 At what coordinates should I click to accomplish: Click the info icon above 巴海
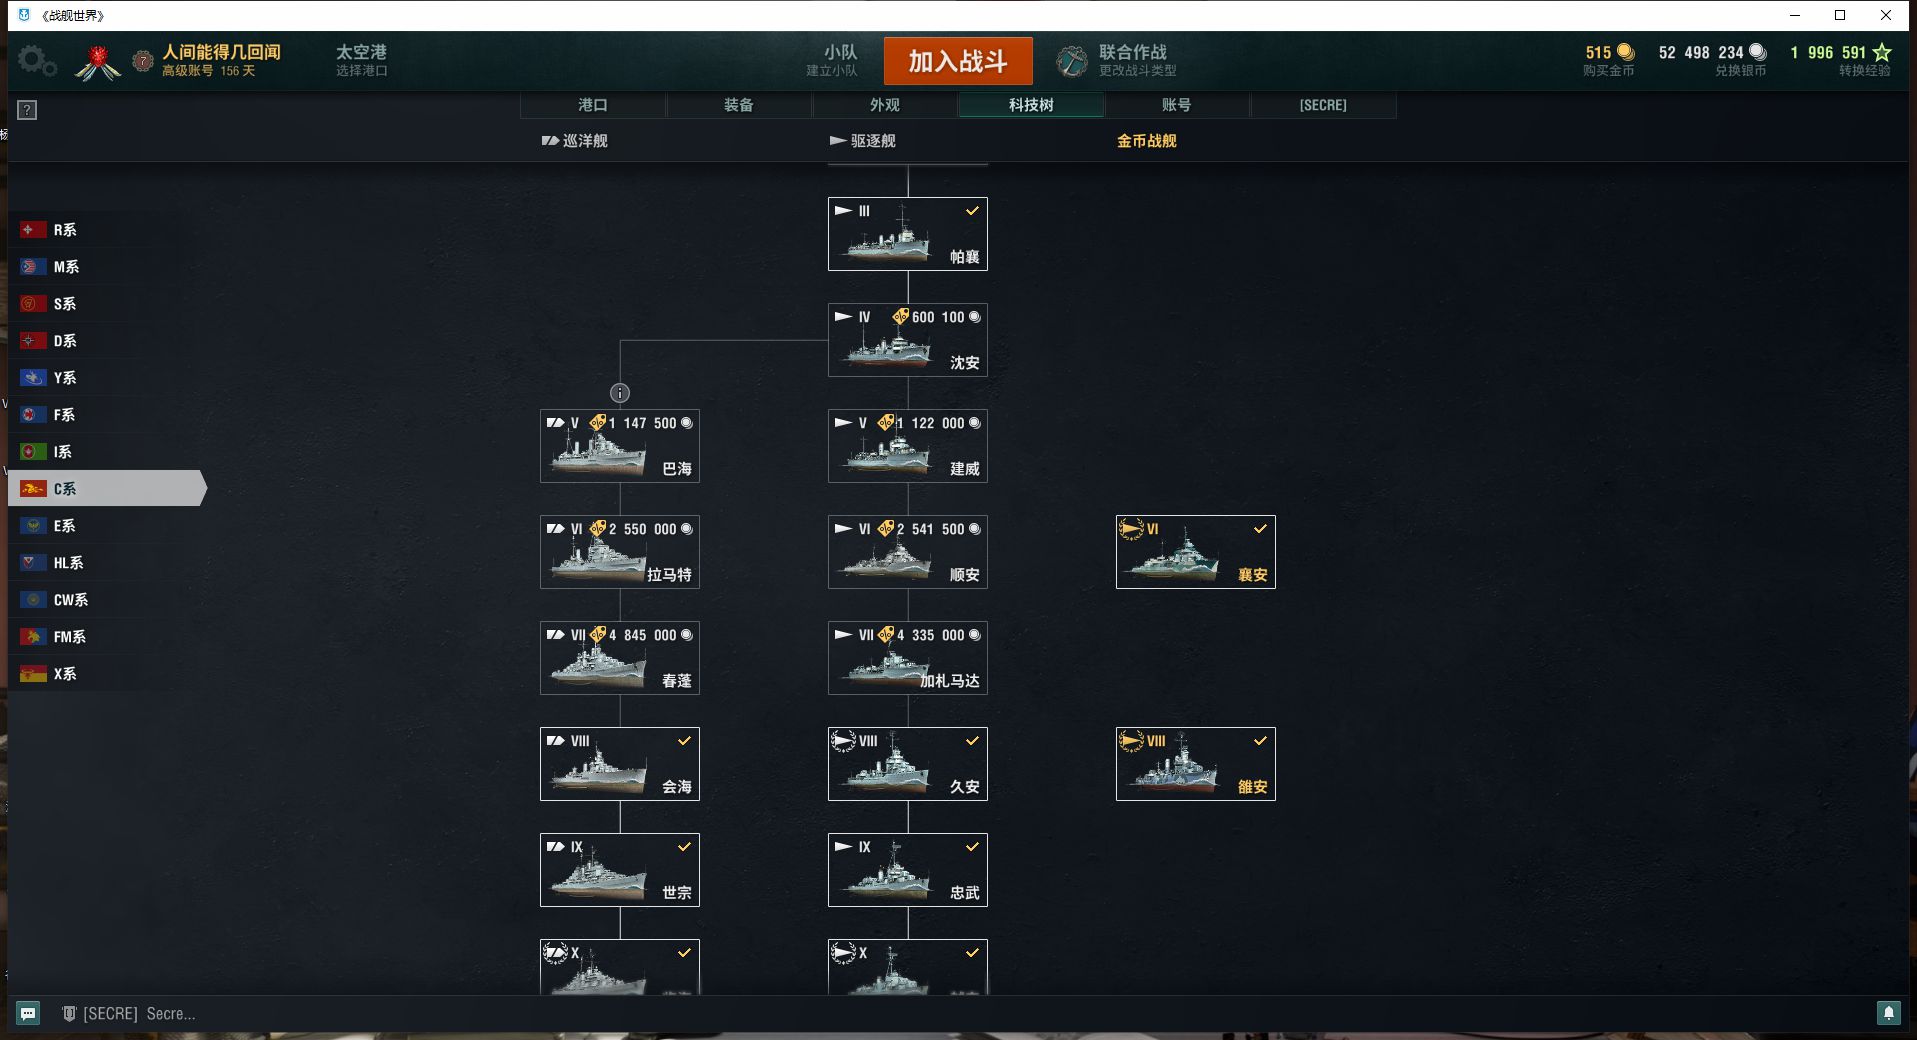[620, 393]
